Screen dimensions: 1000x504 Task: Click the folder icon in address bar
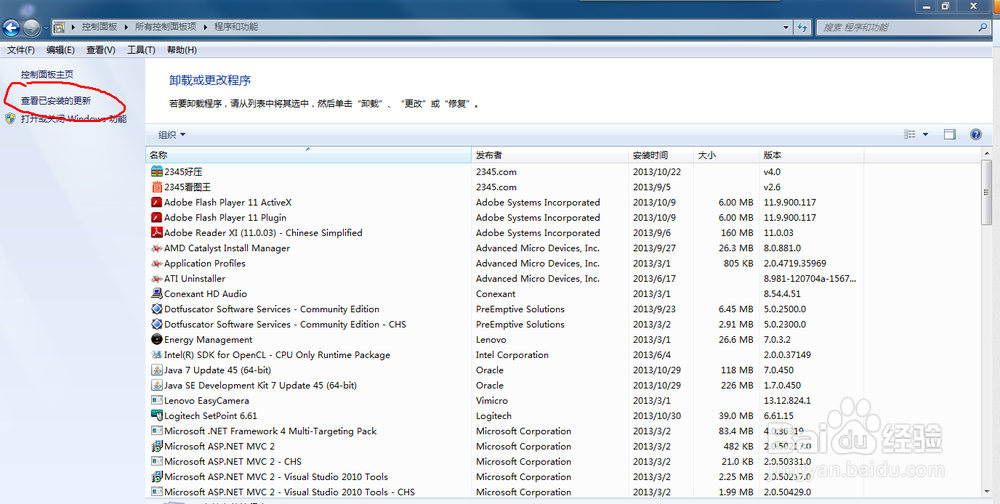(x=59, y=27)
